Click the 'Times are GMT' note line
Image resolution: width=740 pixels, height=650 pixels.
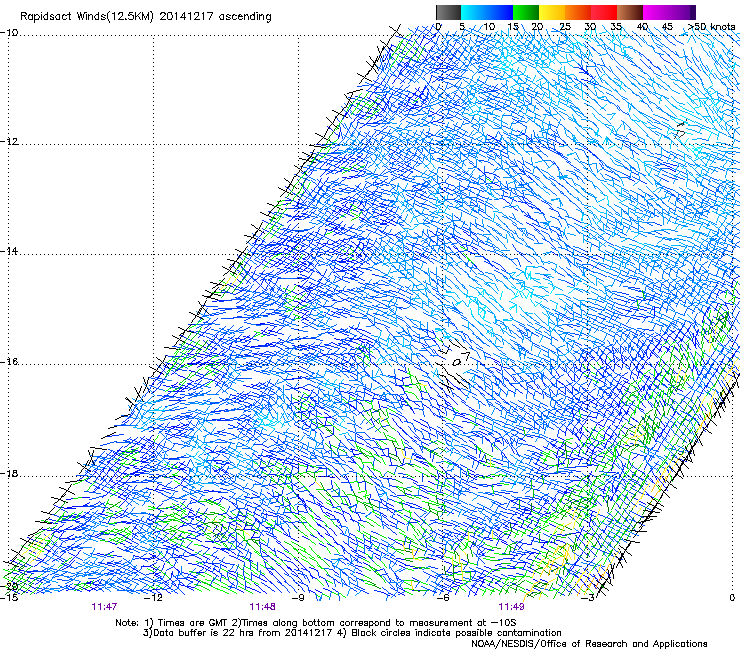(315, 623)
